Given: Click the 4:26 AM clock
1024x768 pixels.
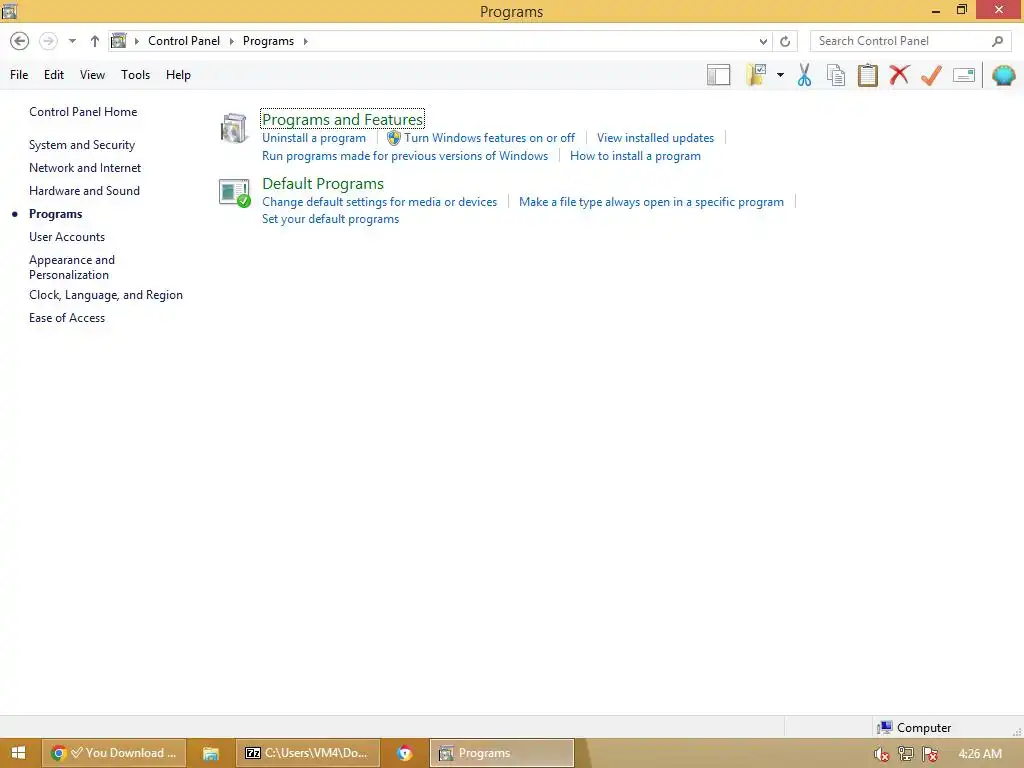Looking at the screenshot, I should [980, 754].
